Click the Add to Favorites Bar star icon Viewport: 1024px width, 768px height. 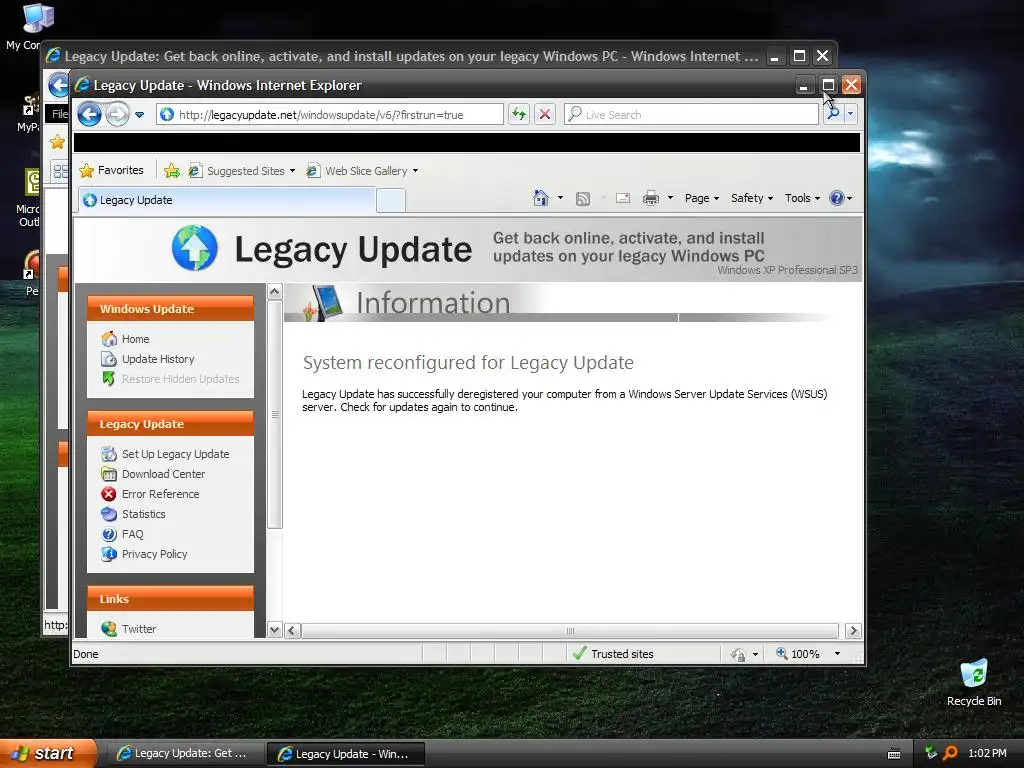coord(172,170)
